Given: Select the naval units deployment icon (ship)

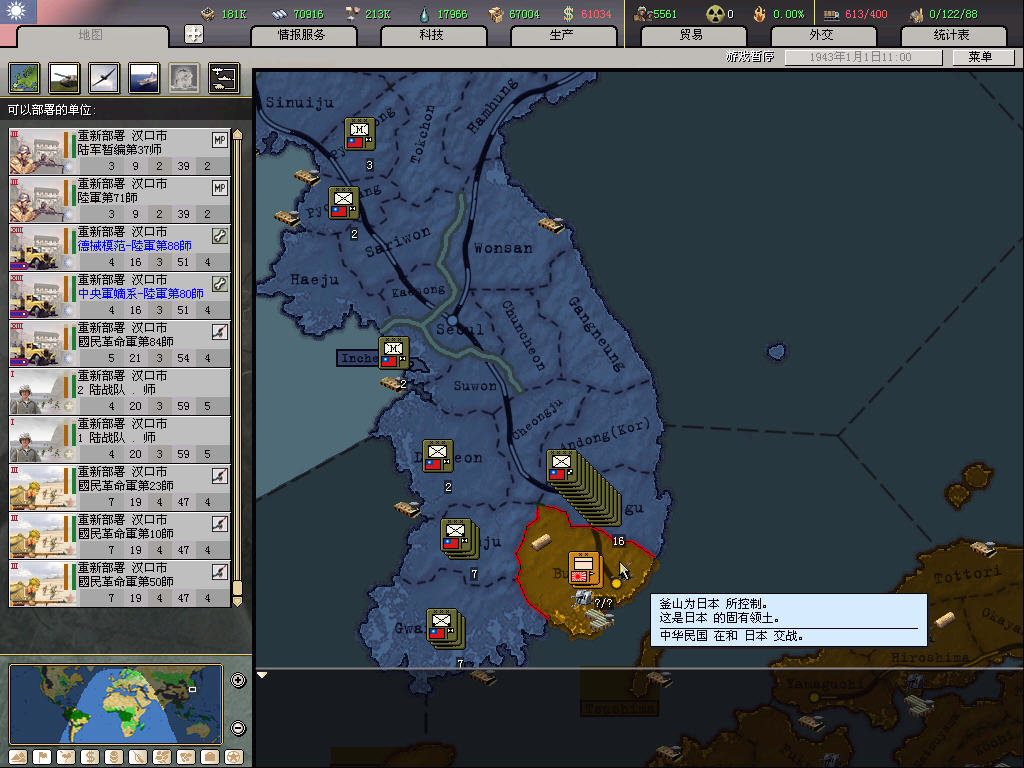Looking at the screenshot, I should (x=143, y=78).
